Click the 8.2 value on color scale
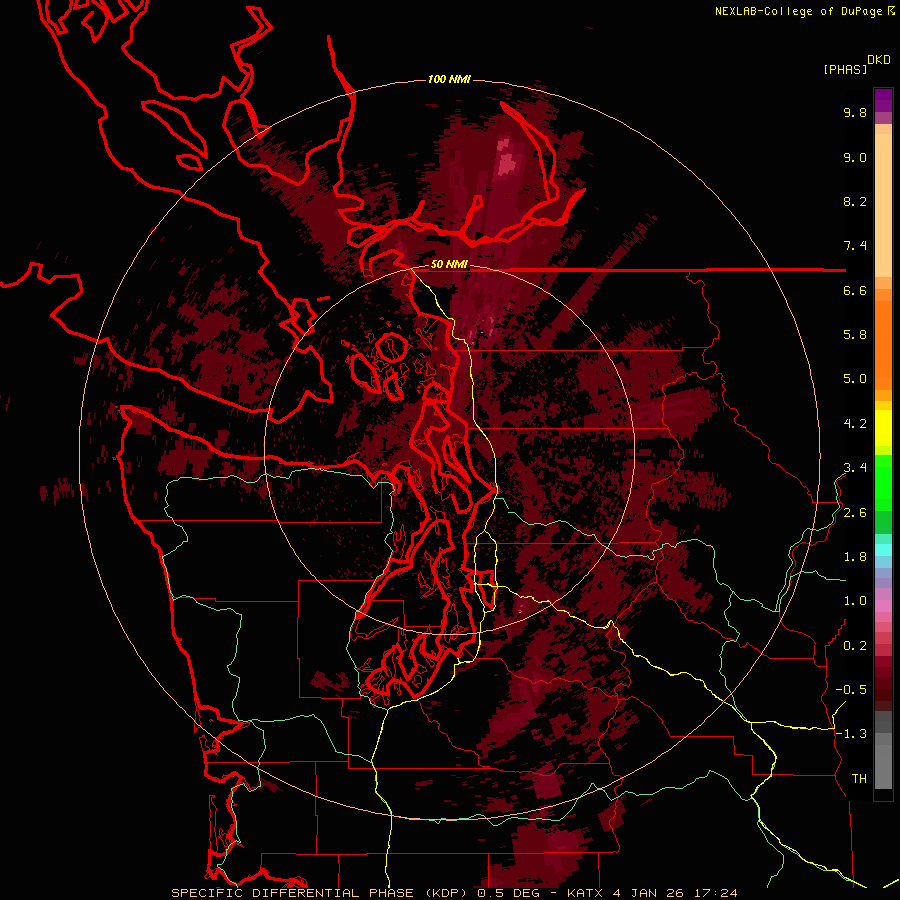 855,201
